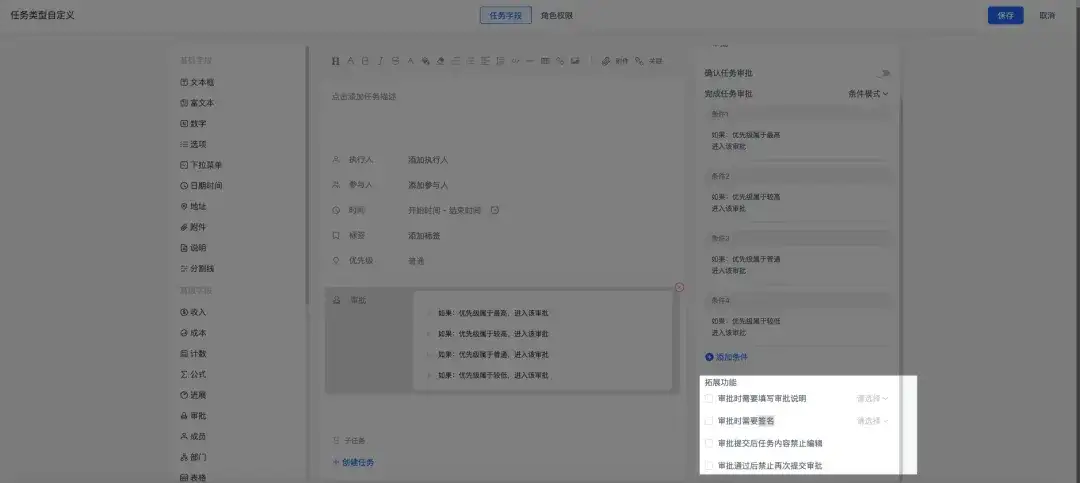The width and height of the screenshot is (1080, 483).
Task: Select the 下拉菜单 field type
Action: 201,165
